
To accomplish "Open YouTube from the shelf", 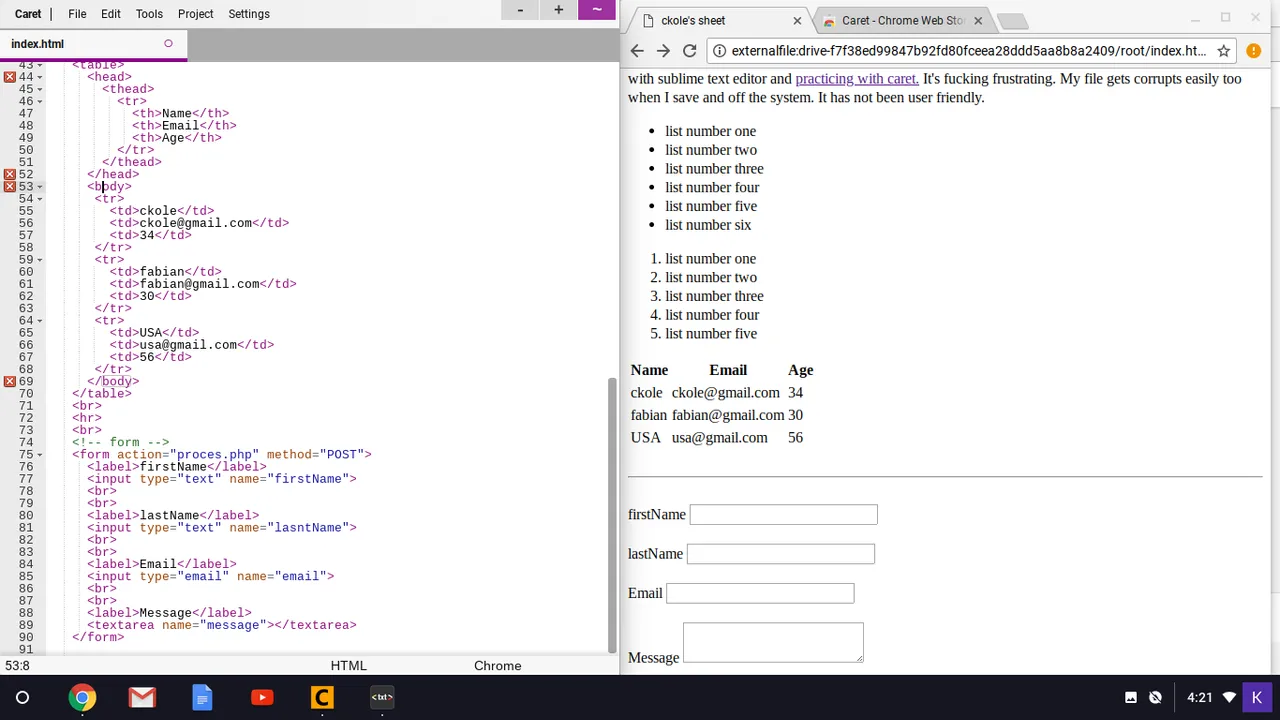I will (x=262, y=698).
